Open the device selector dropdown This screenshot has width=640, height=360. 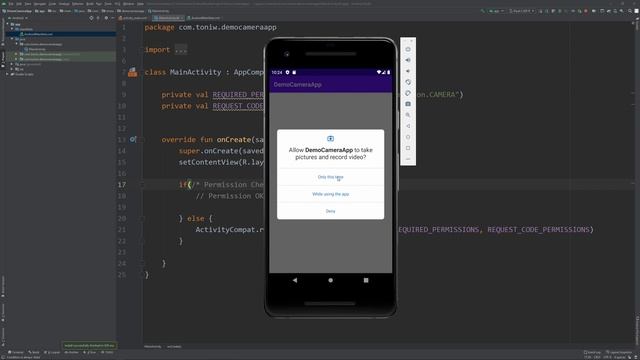[522, 11]
